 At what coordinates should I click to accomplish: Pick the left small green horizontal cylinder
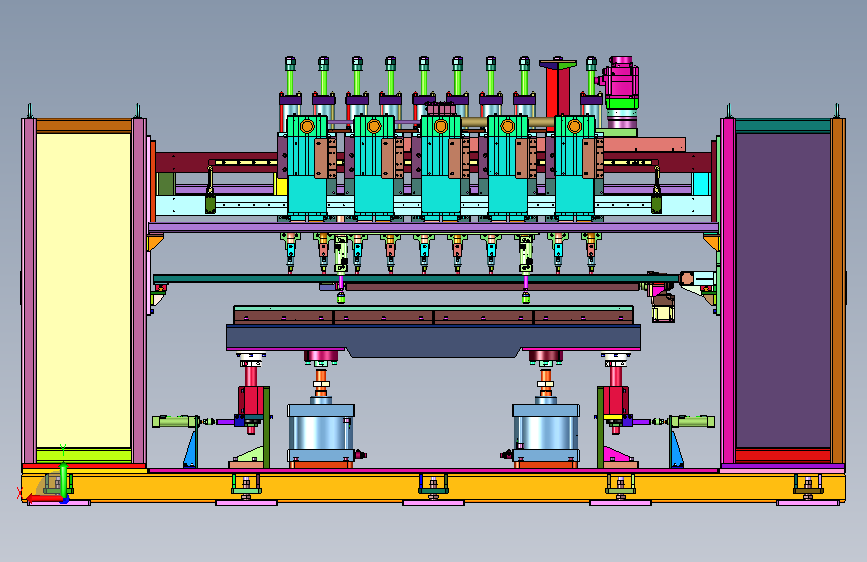coord(176,422)
